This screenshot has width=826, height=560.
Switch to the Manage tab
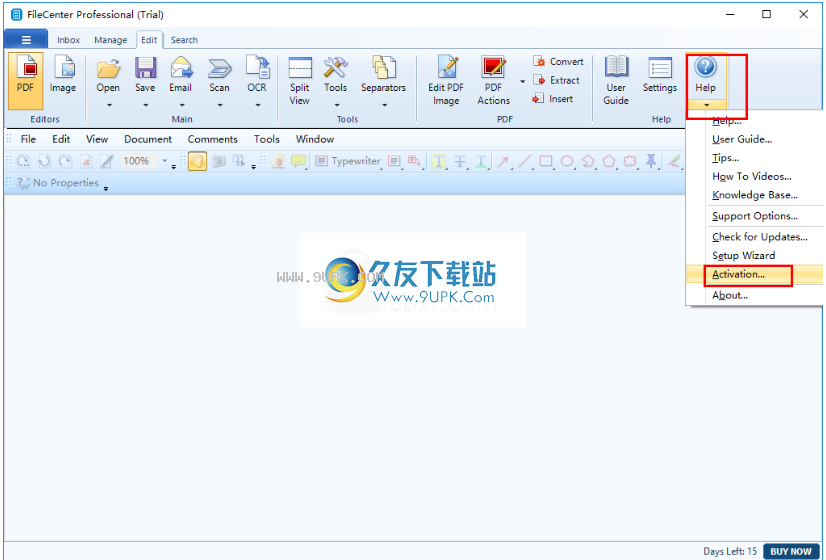pos(111,40)
